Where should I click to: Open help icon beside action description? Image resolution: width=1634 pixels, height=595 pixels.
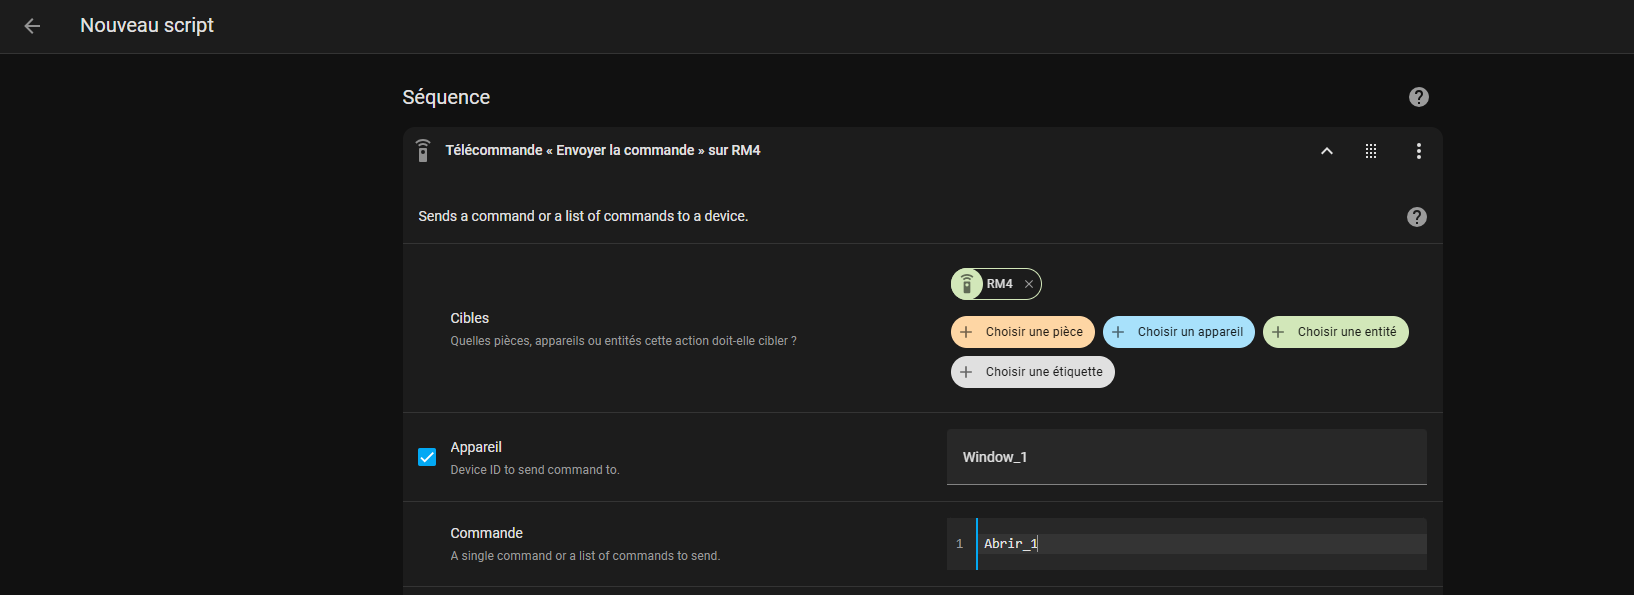coord(1416,217)
